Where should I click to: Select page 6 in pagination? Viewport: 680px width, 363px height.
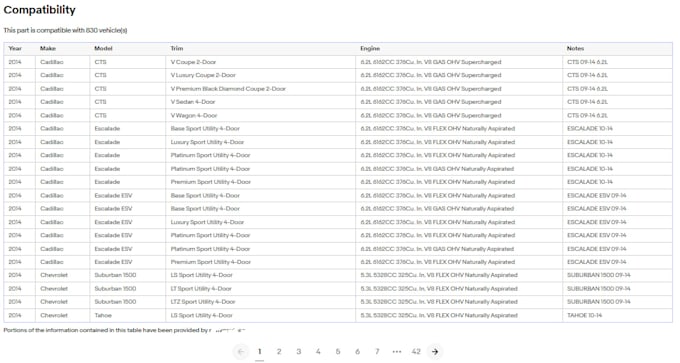click(x=357, y=351)
